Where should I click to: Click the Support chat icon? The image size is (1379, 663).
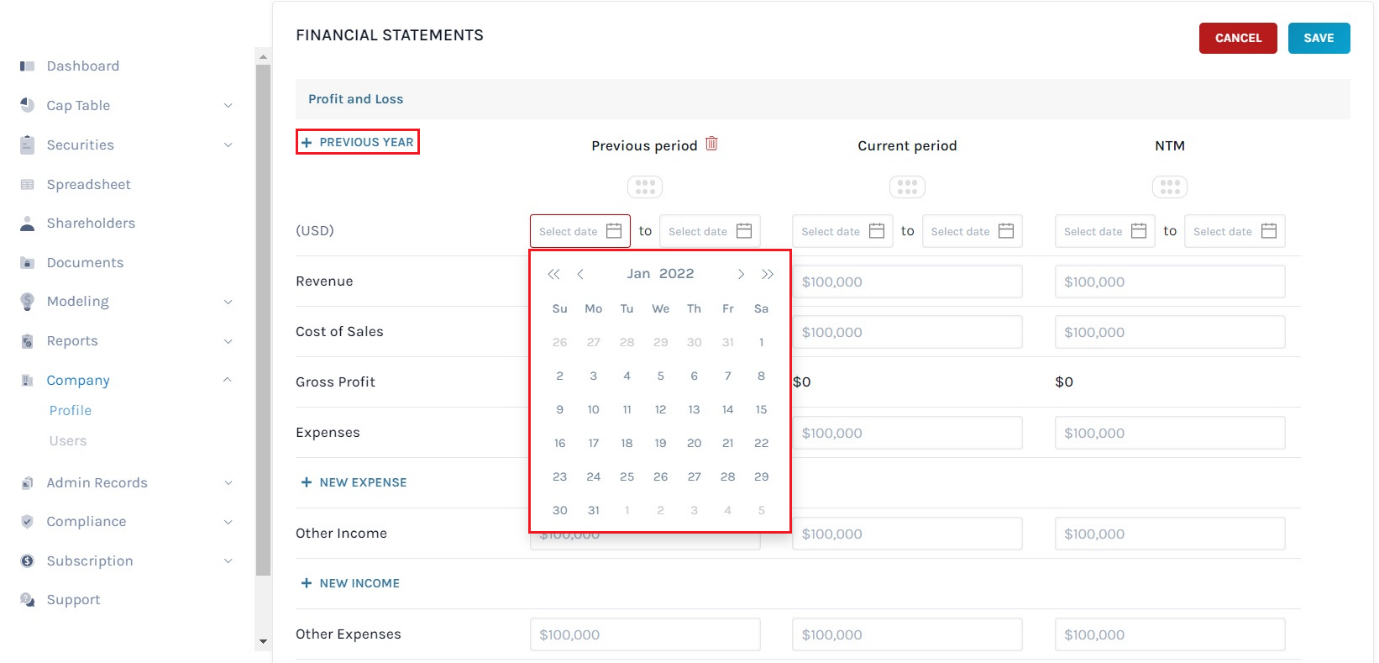click(x=28, y=599)
